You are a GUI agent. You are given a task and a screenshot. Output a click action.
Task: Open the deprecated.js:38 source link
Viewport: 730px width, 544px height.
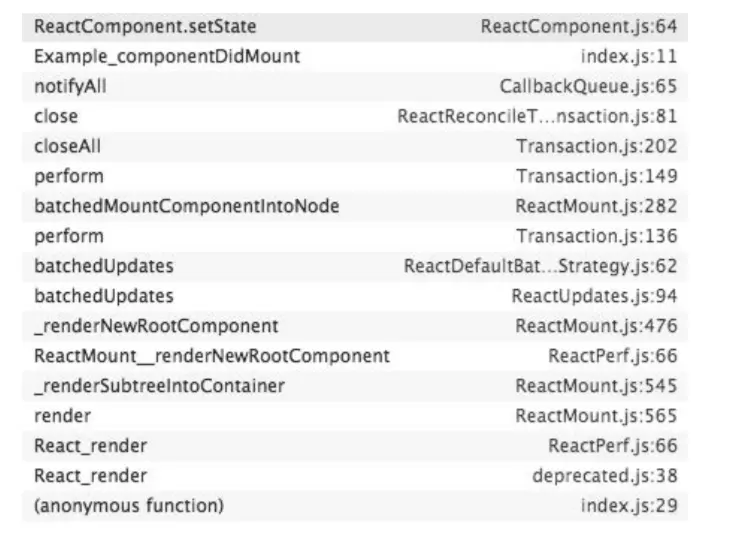point(604,476)
